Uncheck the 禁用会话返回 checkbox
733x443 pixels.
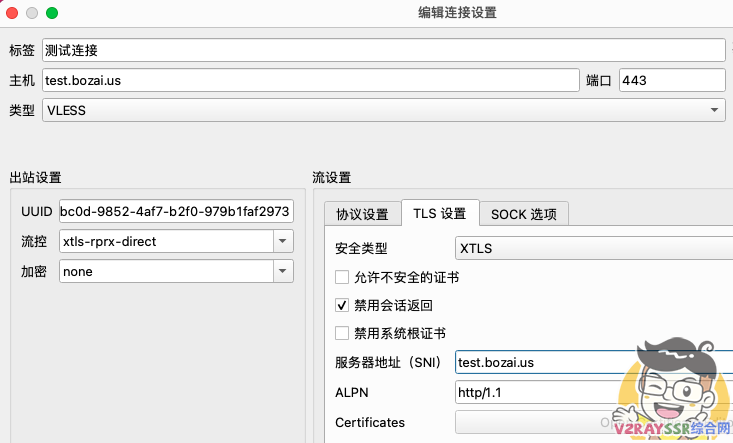click(x=342, y=305)
